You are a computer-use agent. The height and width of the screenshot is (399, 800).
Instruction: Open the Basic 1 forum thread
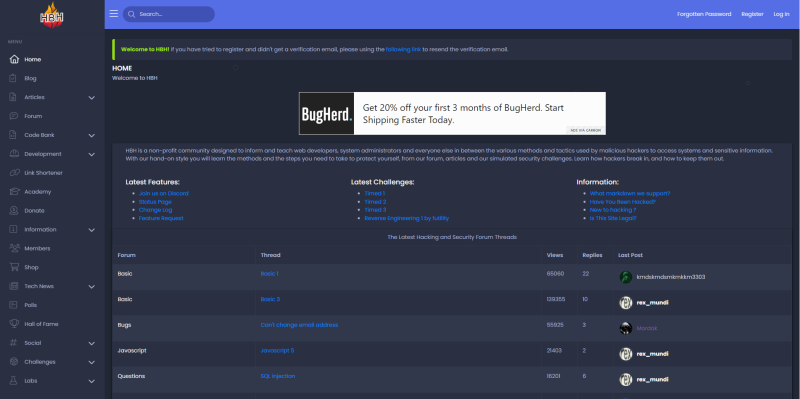tap(269, 273)
